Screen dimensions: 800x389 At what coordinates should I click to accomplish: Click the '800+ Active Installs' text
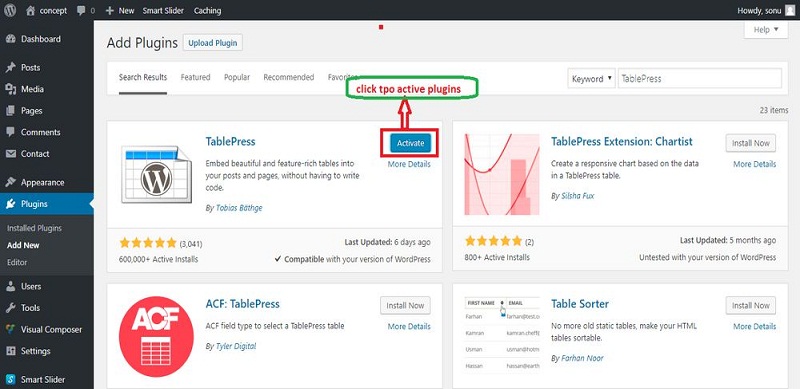tap(497, 257)
